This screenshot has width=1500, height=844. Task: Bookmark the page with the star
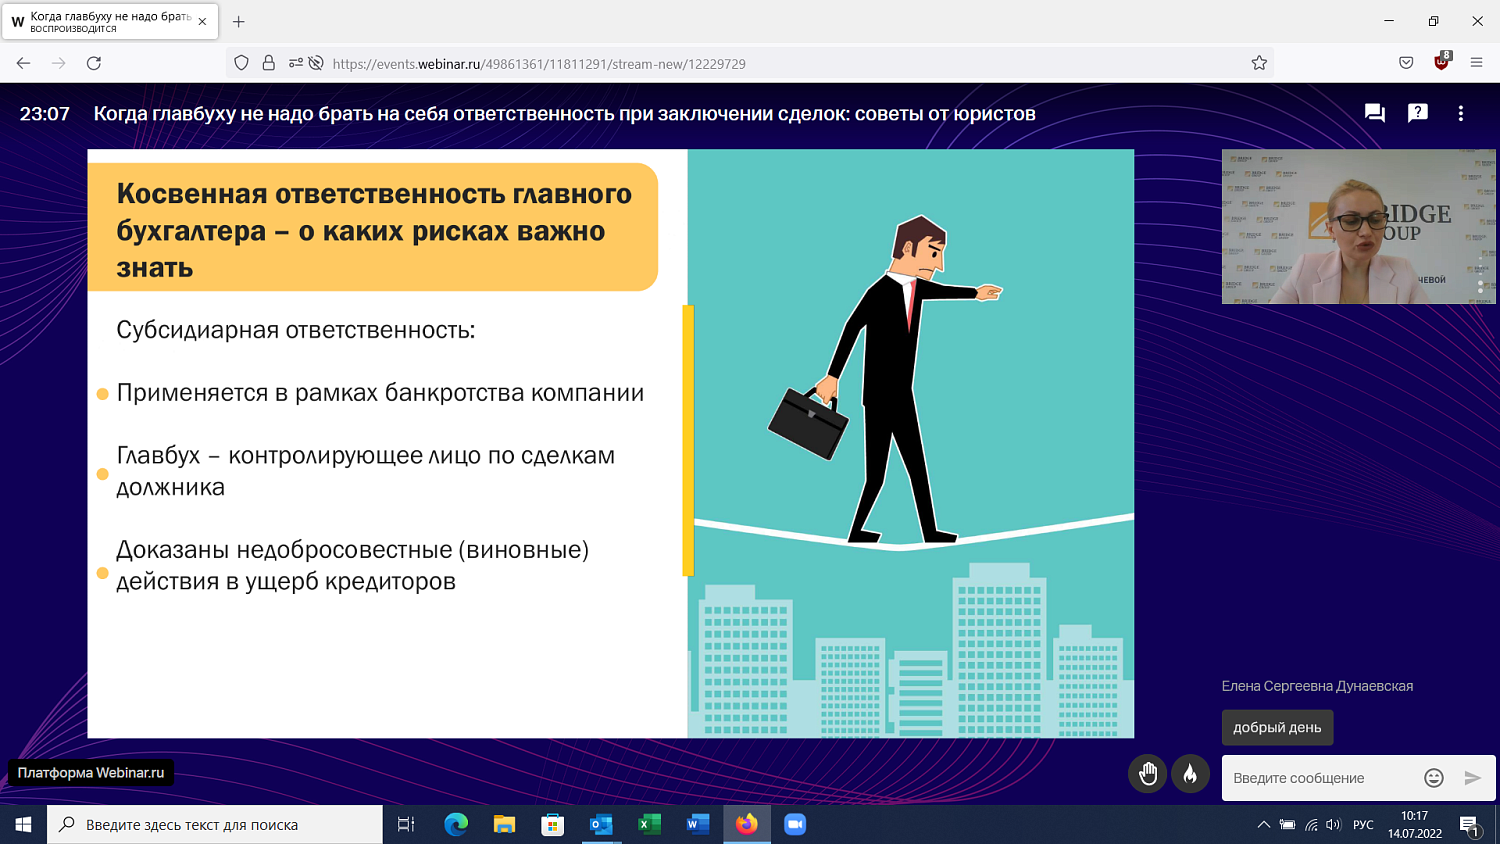1258,61
